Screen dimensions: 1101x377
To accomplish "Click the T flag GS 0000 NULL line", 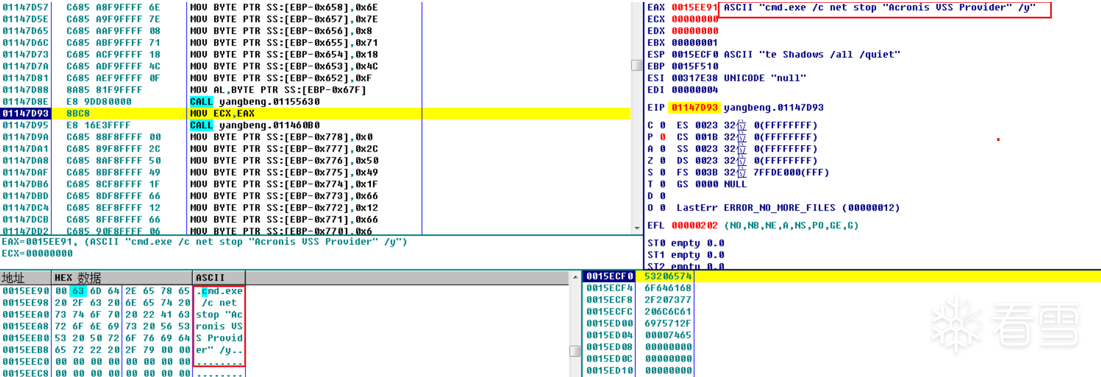I will (x=697, y=185).
